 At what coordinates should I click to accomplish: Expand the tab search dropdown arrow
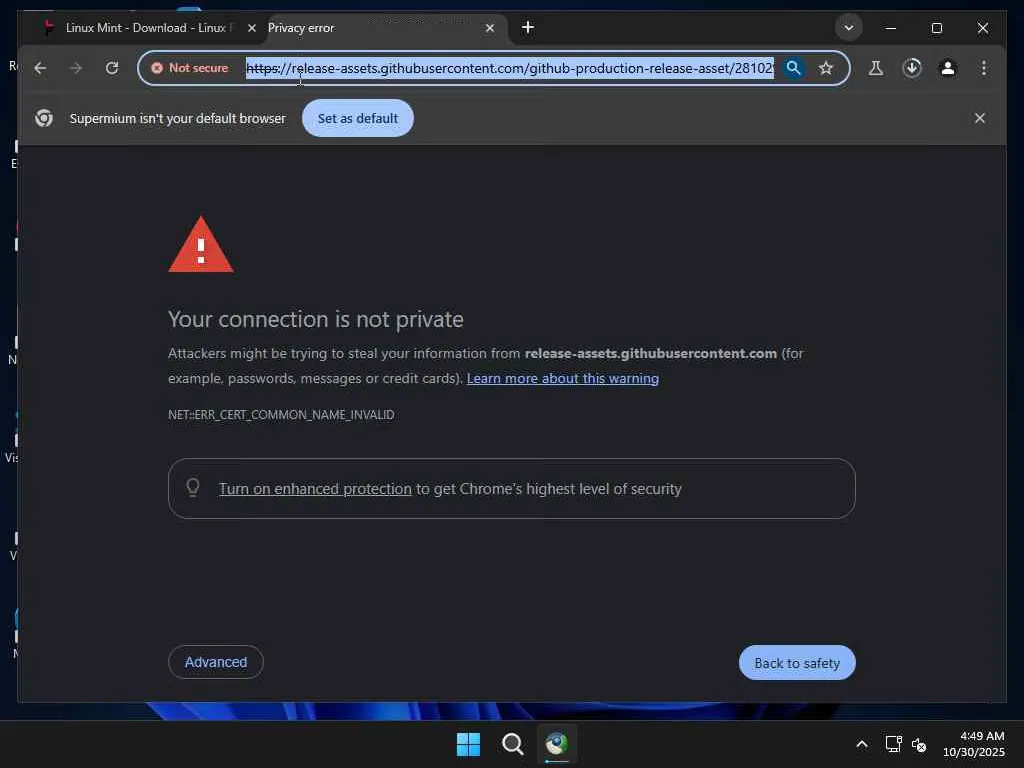click(x=848, y=28)
